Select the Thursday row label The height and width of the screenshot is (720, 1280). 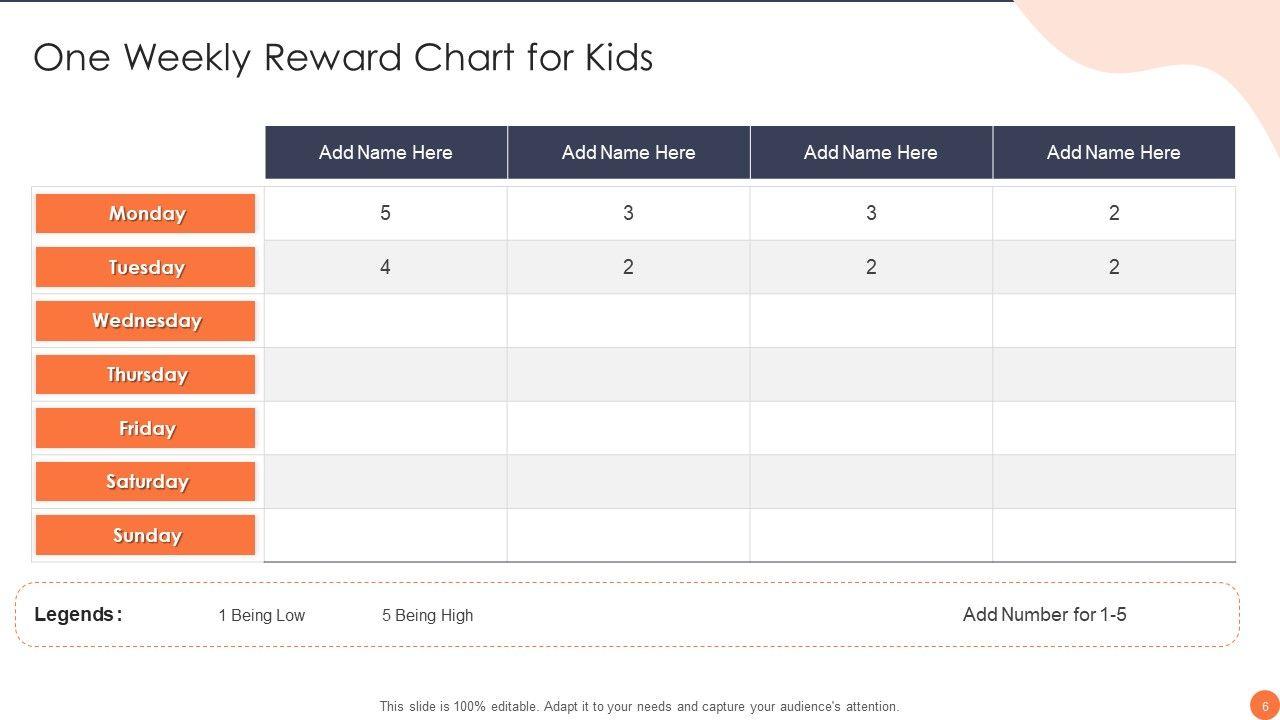click(146, 375)
